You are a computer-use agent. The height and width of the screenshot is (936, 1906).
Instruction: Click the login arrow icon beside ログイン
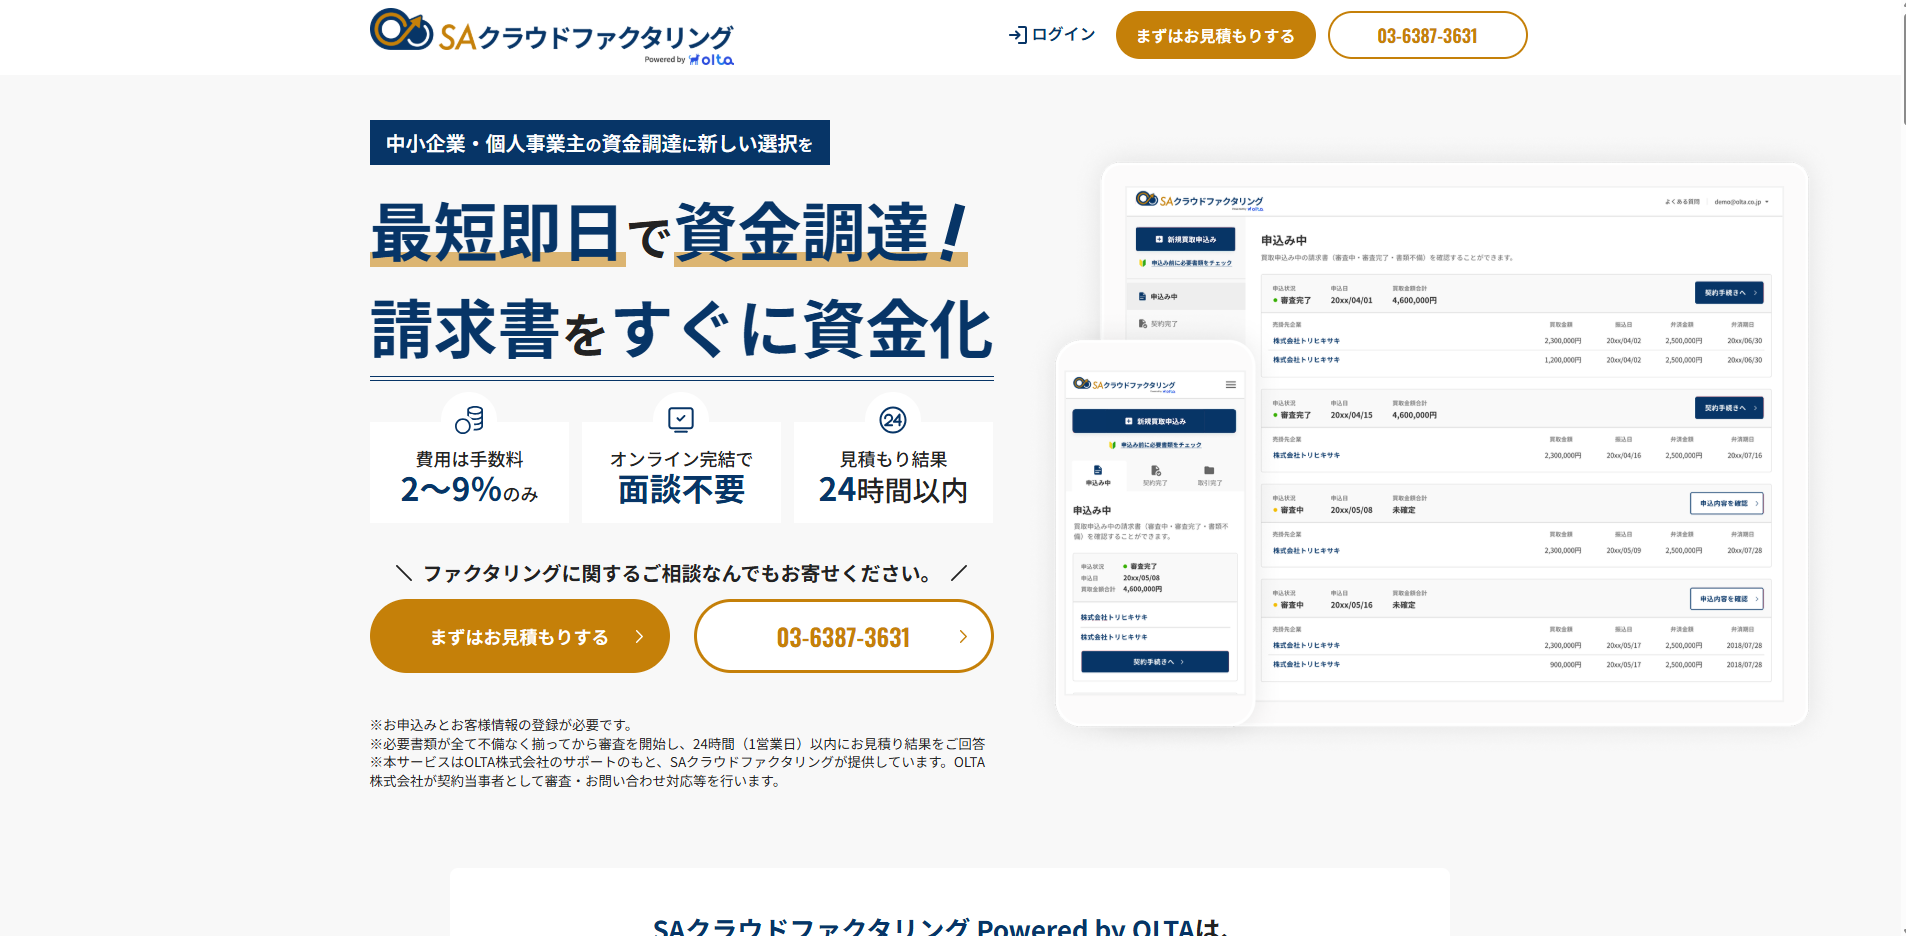tap(1018, 35)
